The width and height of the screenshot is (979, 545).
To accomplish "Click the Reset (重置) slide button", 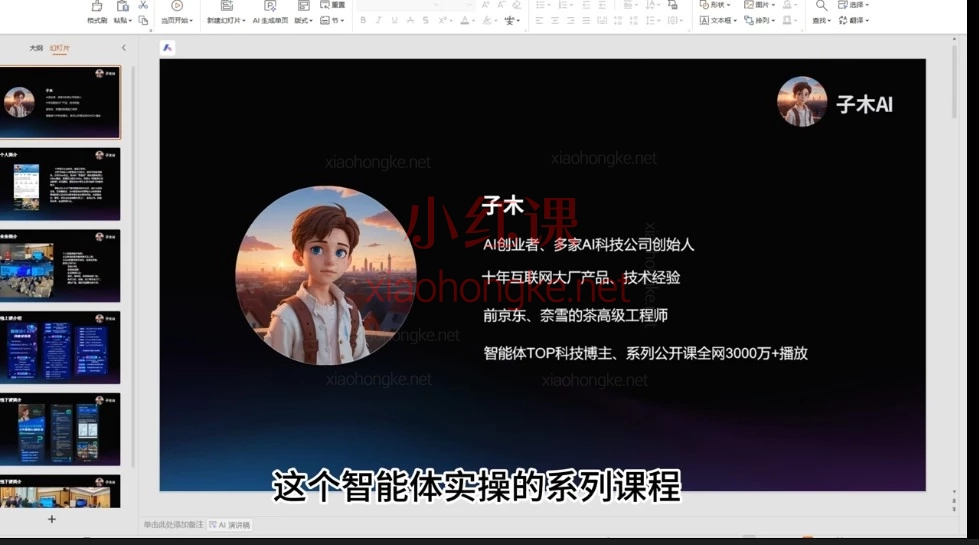I will 332,4.
